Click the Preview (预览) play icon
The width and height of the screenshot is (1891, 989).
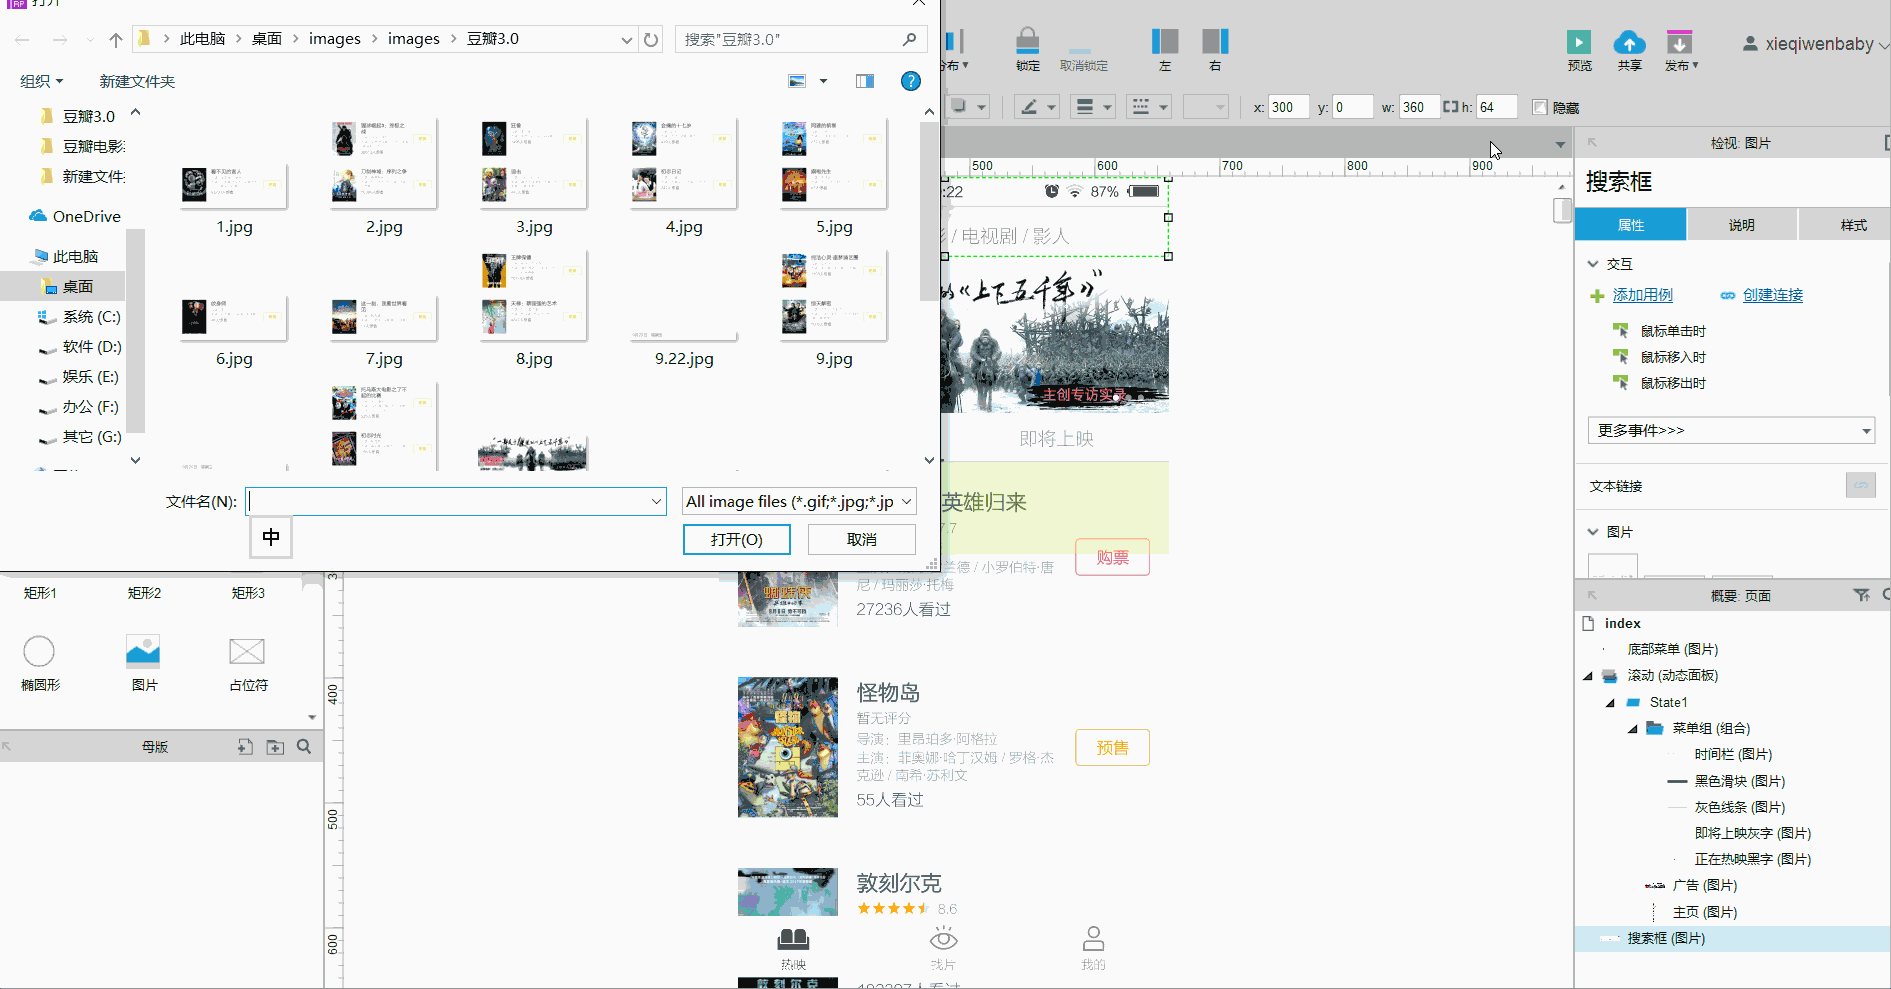coord(1579,42)
